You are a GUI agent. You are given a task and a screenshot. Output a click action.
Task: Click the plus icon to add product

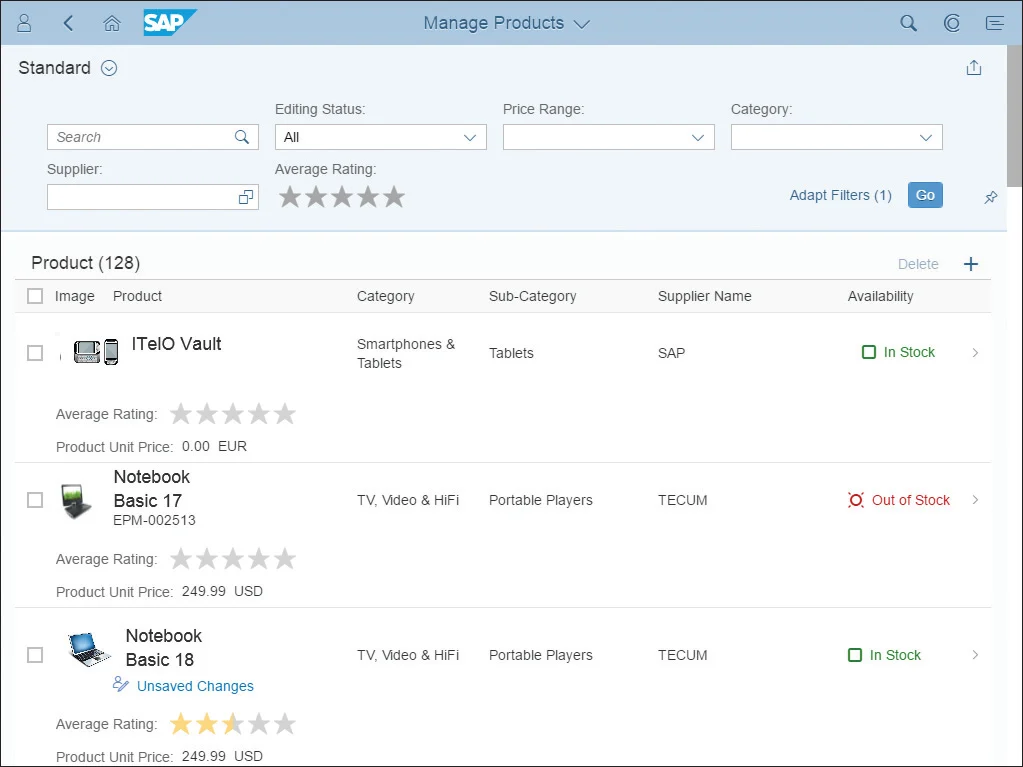click(x=970, y=264)
